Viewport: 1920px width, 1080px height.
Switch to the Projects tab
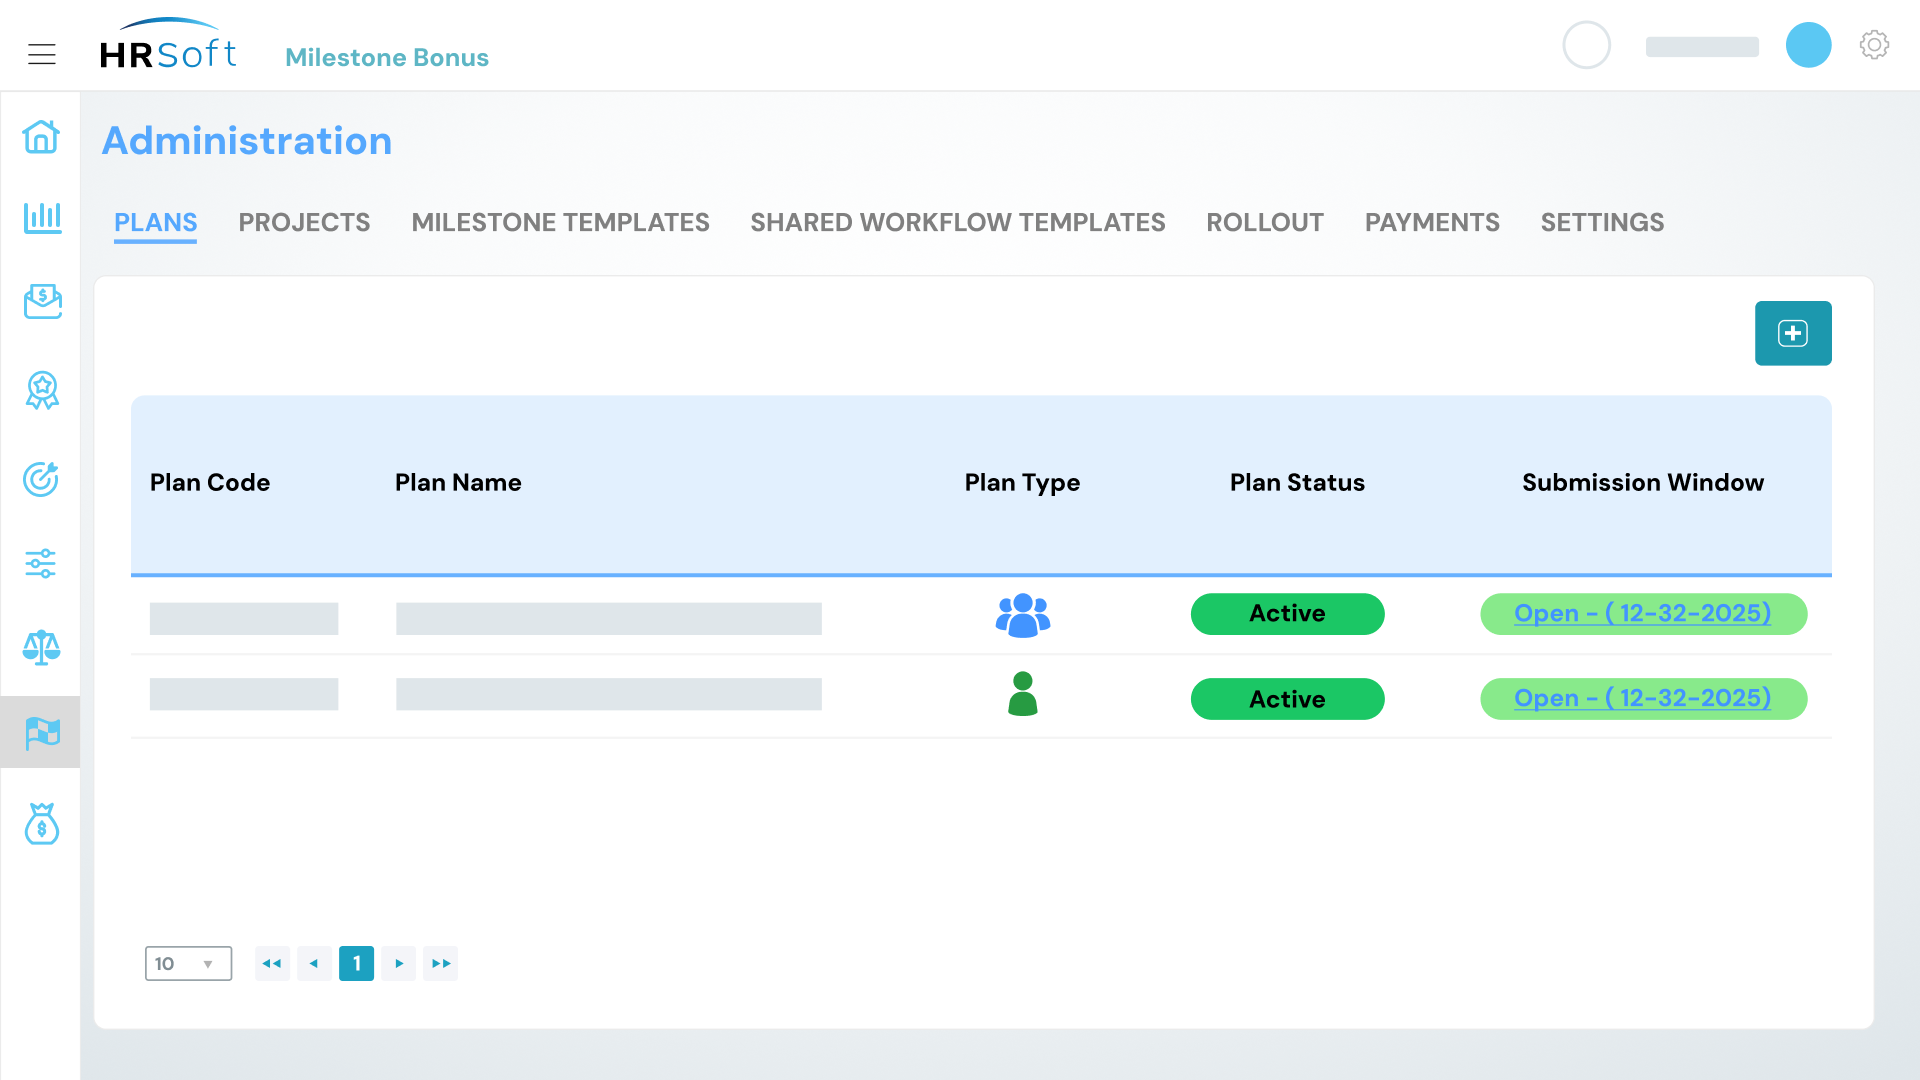[304, 222]
